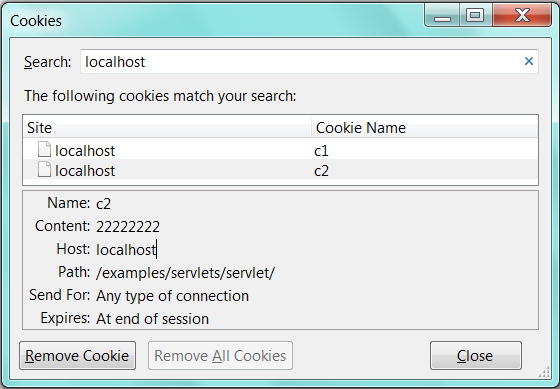Minimize the Cookies window
560x389 pixels.
click(442, 15)
